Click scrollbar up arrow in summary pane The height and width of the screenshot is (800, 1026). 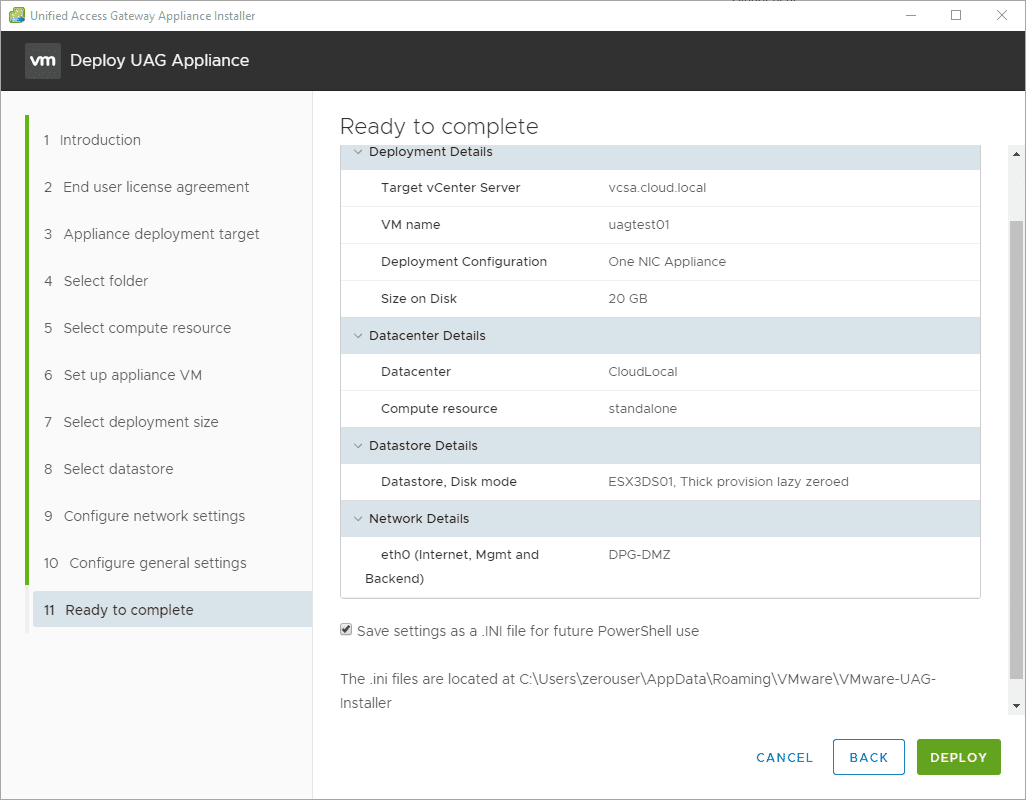[1016, 154]
